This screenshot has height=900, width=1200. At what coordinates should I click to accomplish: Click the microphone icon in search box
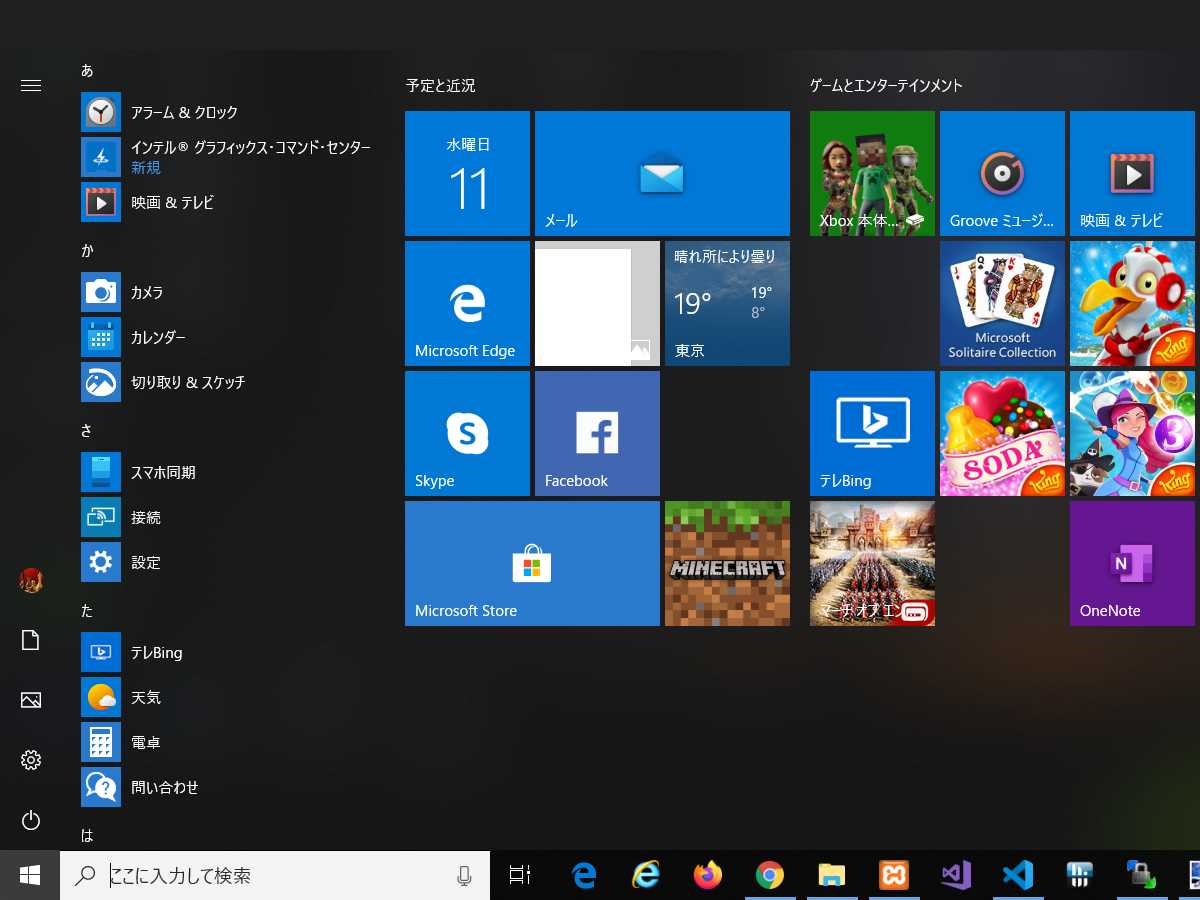[464, 876]
